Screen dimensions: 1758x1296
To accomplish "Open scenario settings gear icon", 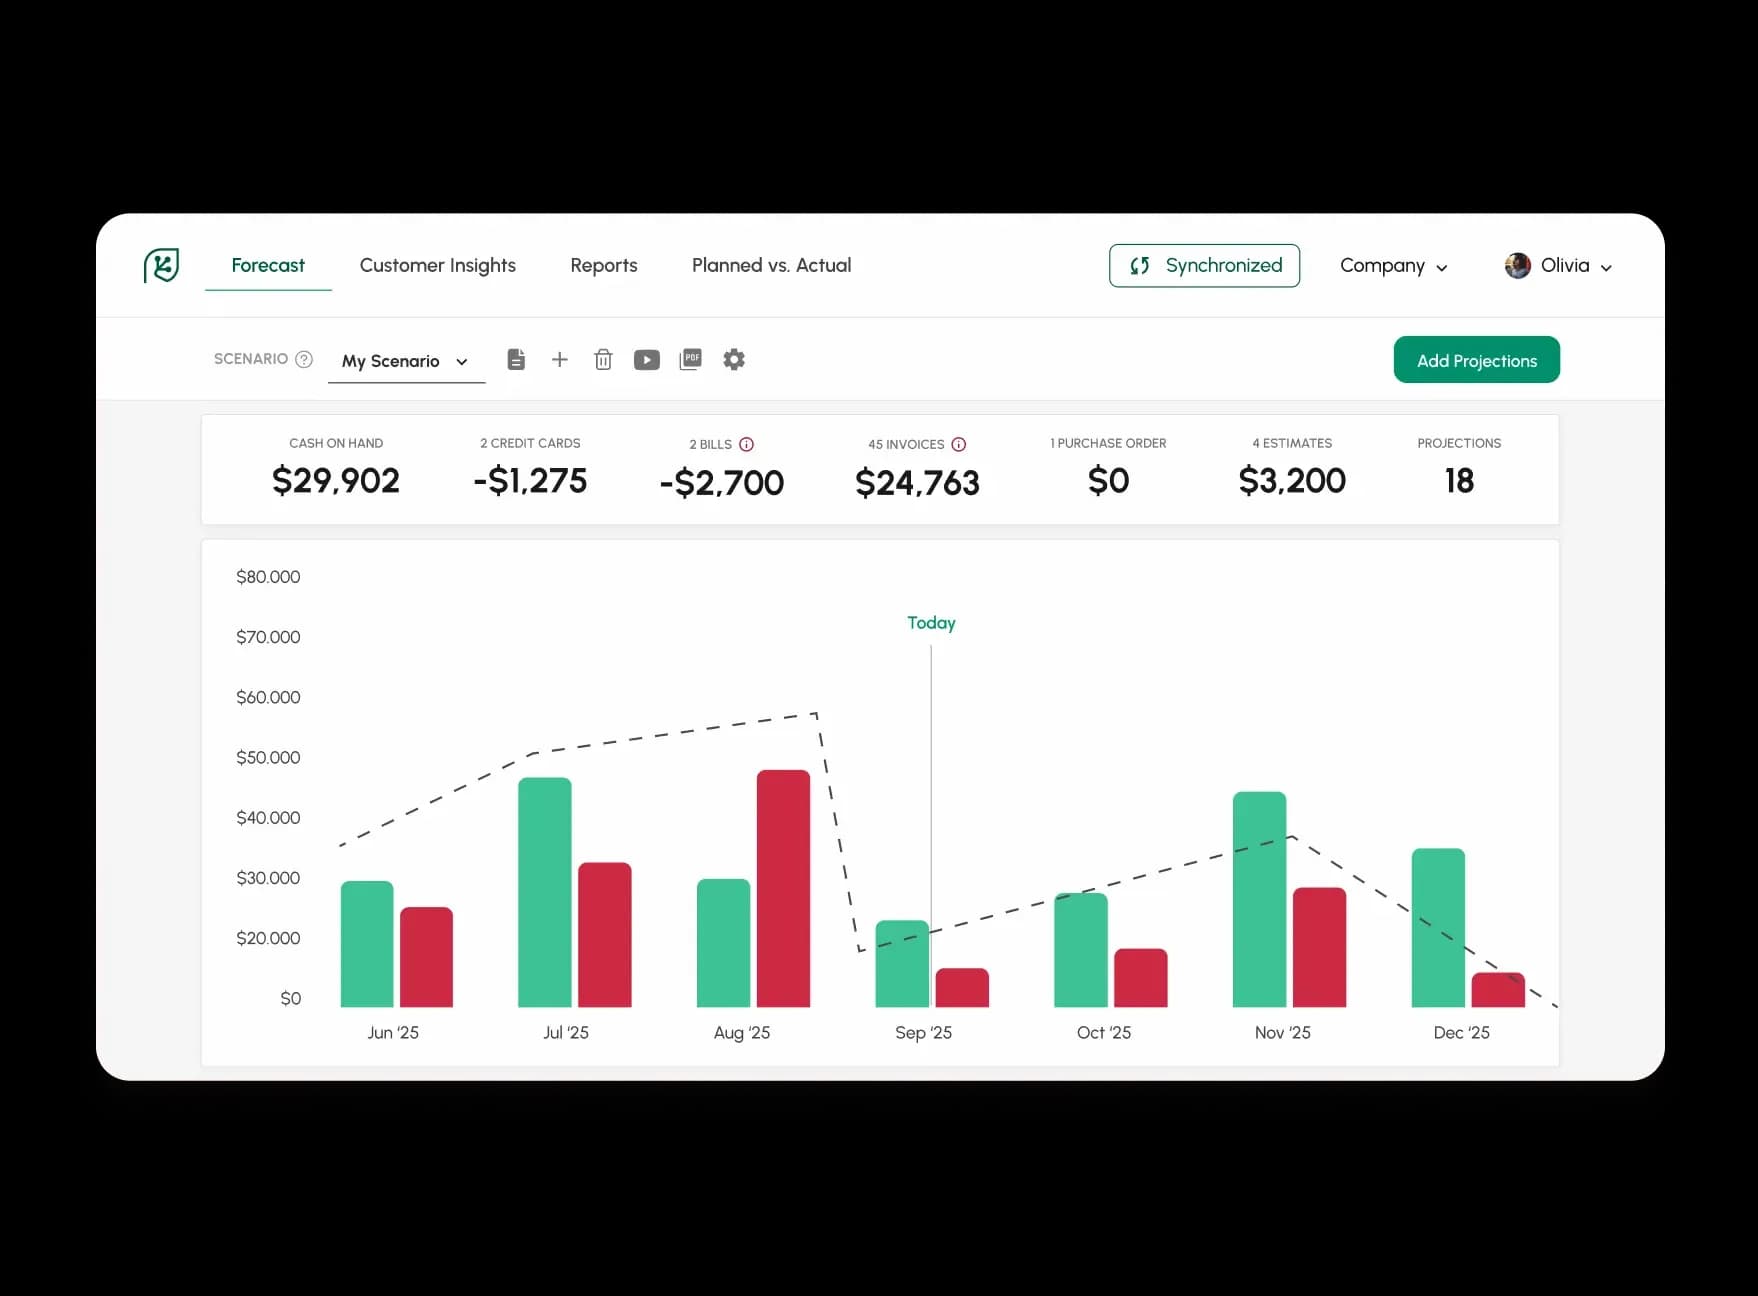I will click(x=734, y=360).
